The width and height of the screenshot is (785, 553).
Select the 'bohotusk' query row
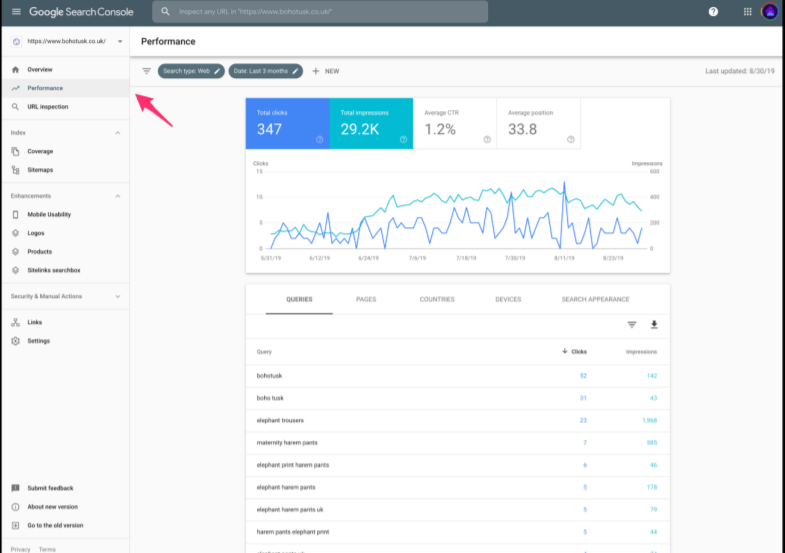458,376
